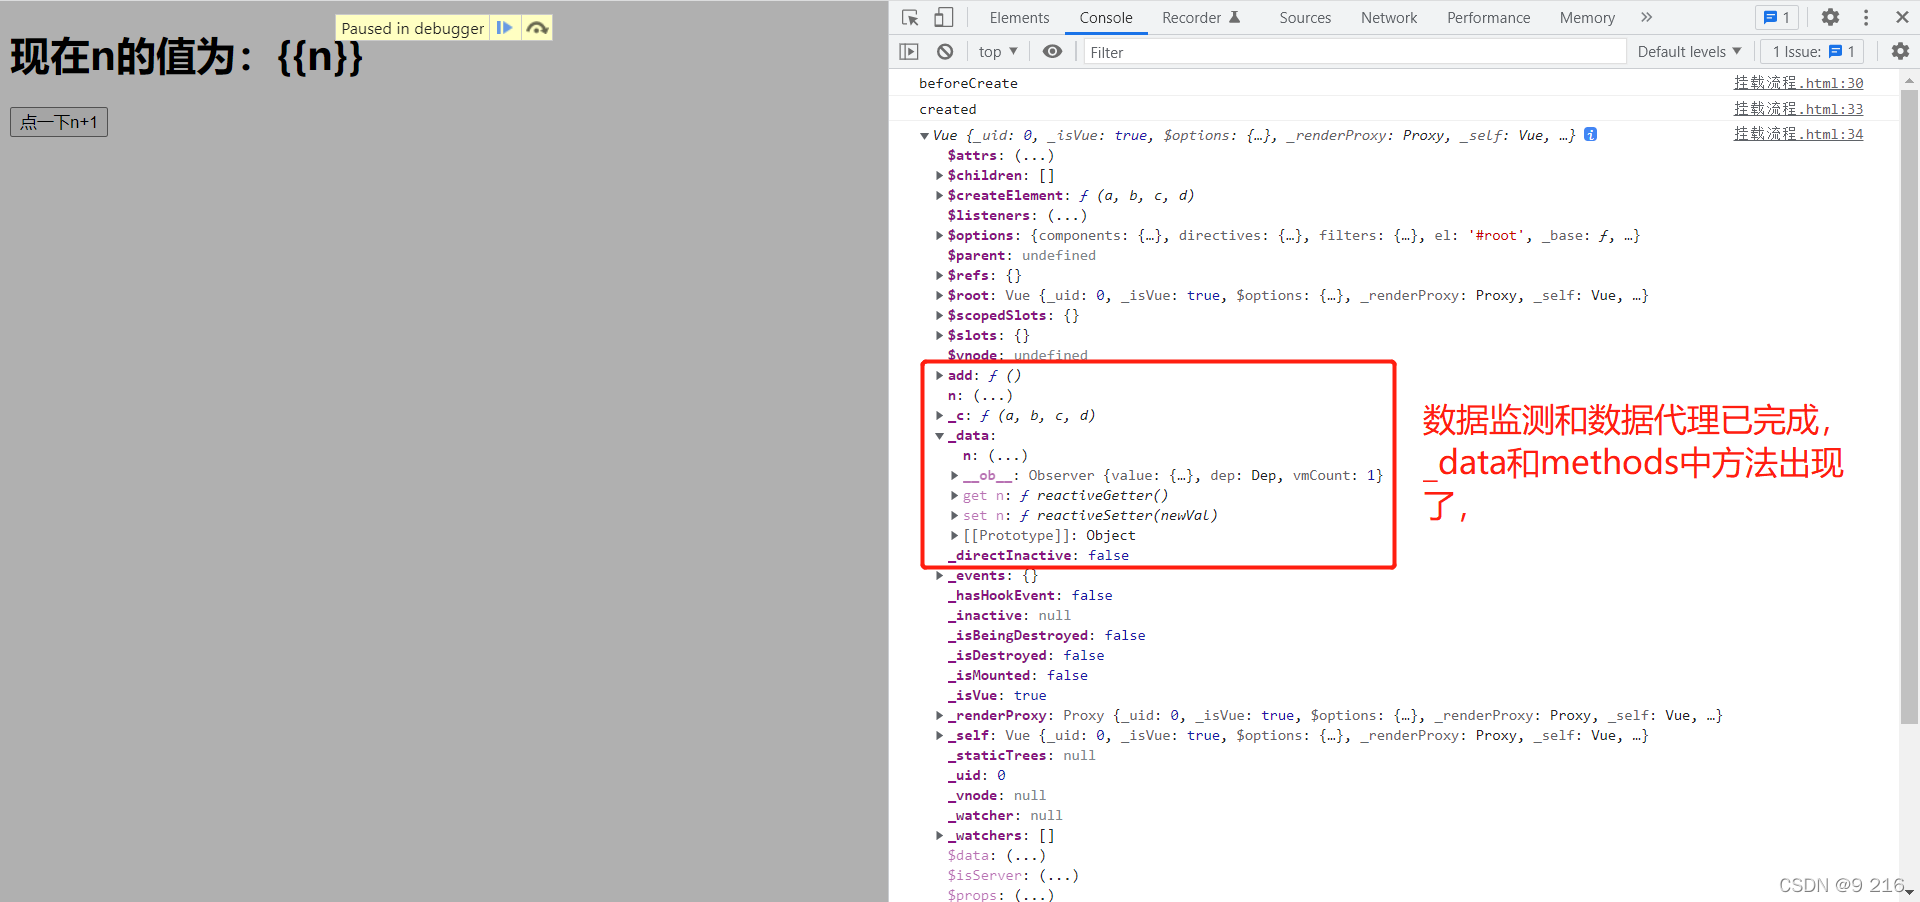Viewport: 1920px width, 902px height.
Task: Open console settings gear beside issues
Action: 1900,52
